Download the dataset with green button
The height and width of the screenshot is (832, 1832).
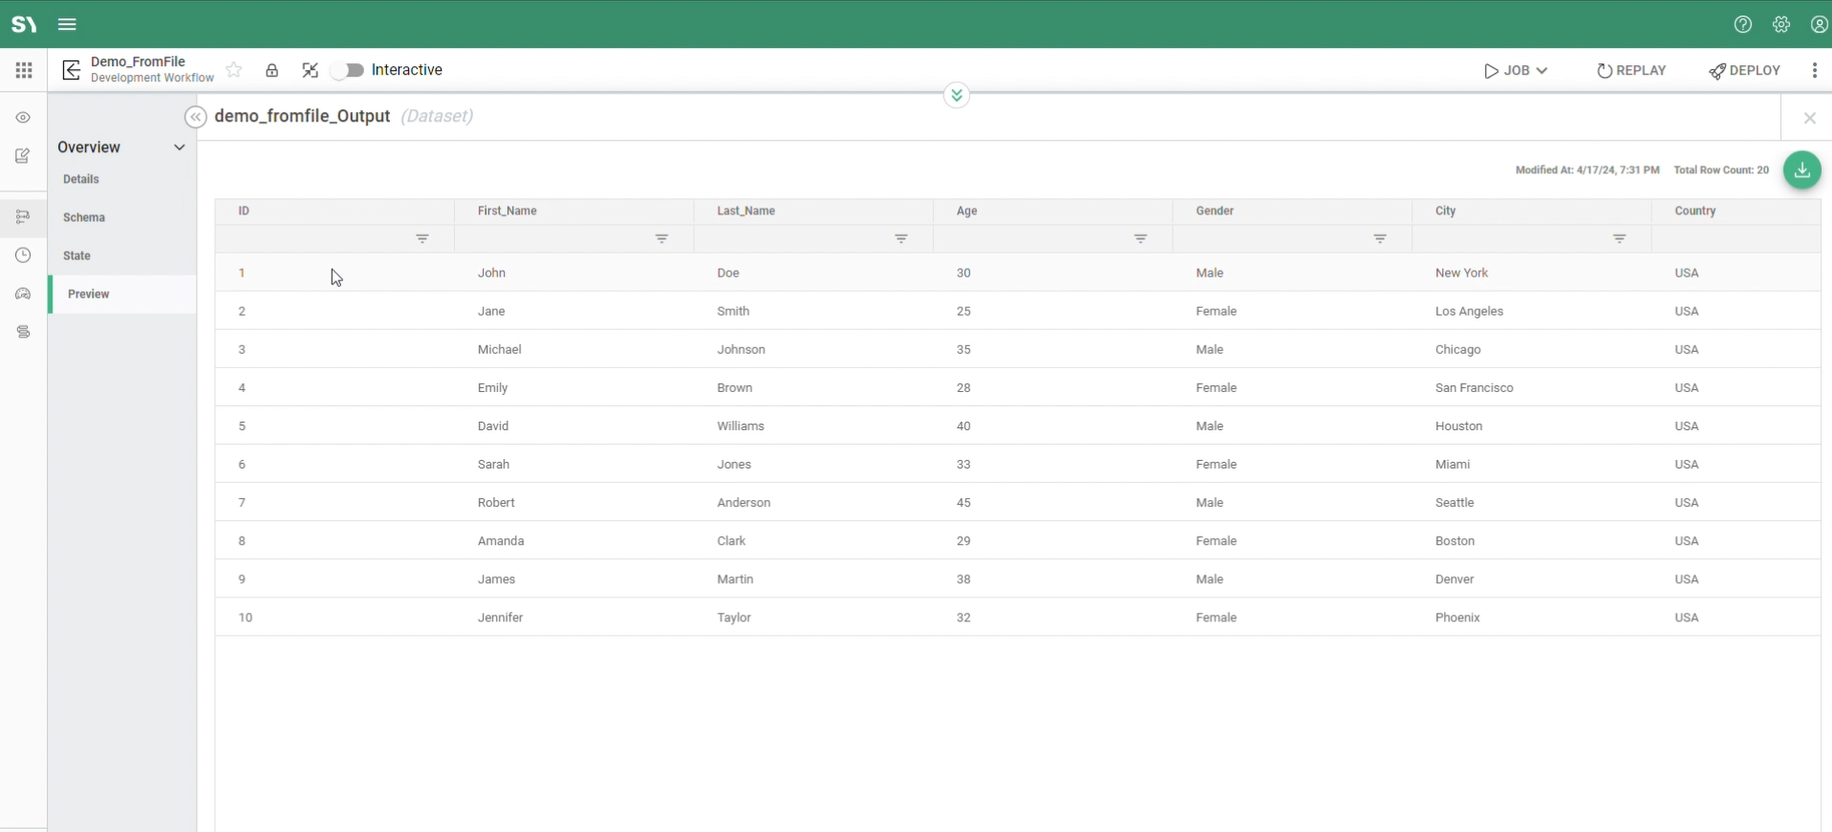[x=1801, y=170]
